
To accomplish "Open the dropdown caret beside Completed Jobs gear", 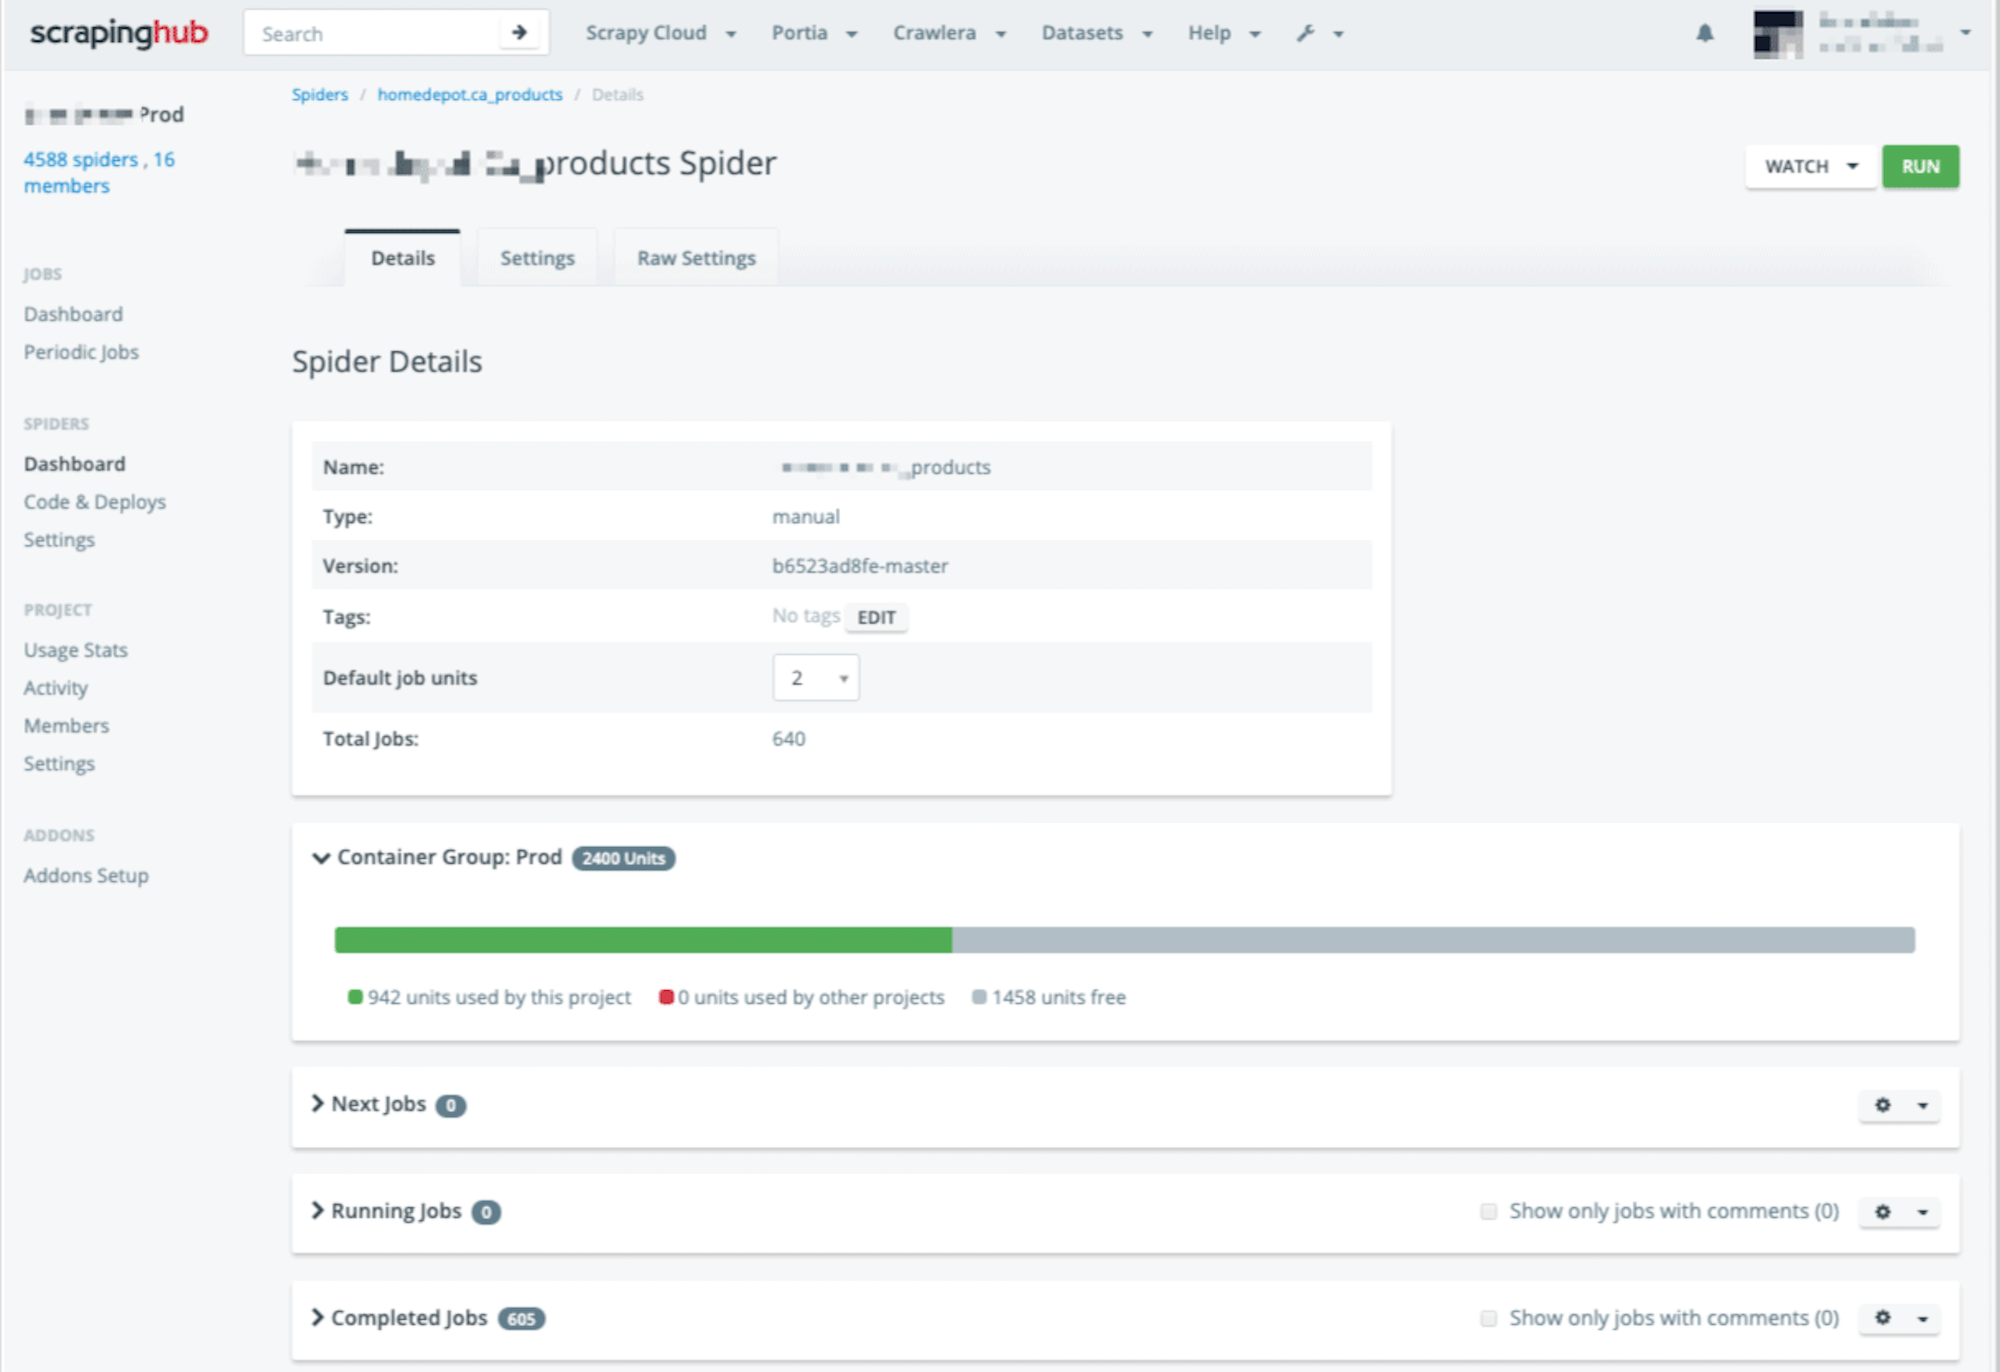I will [x=1922, y=1318].
